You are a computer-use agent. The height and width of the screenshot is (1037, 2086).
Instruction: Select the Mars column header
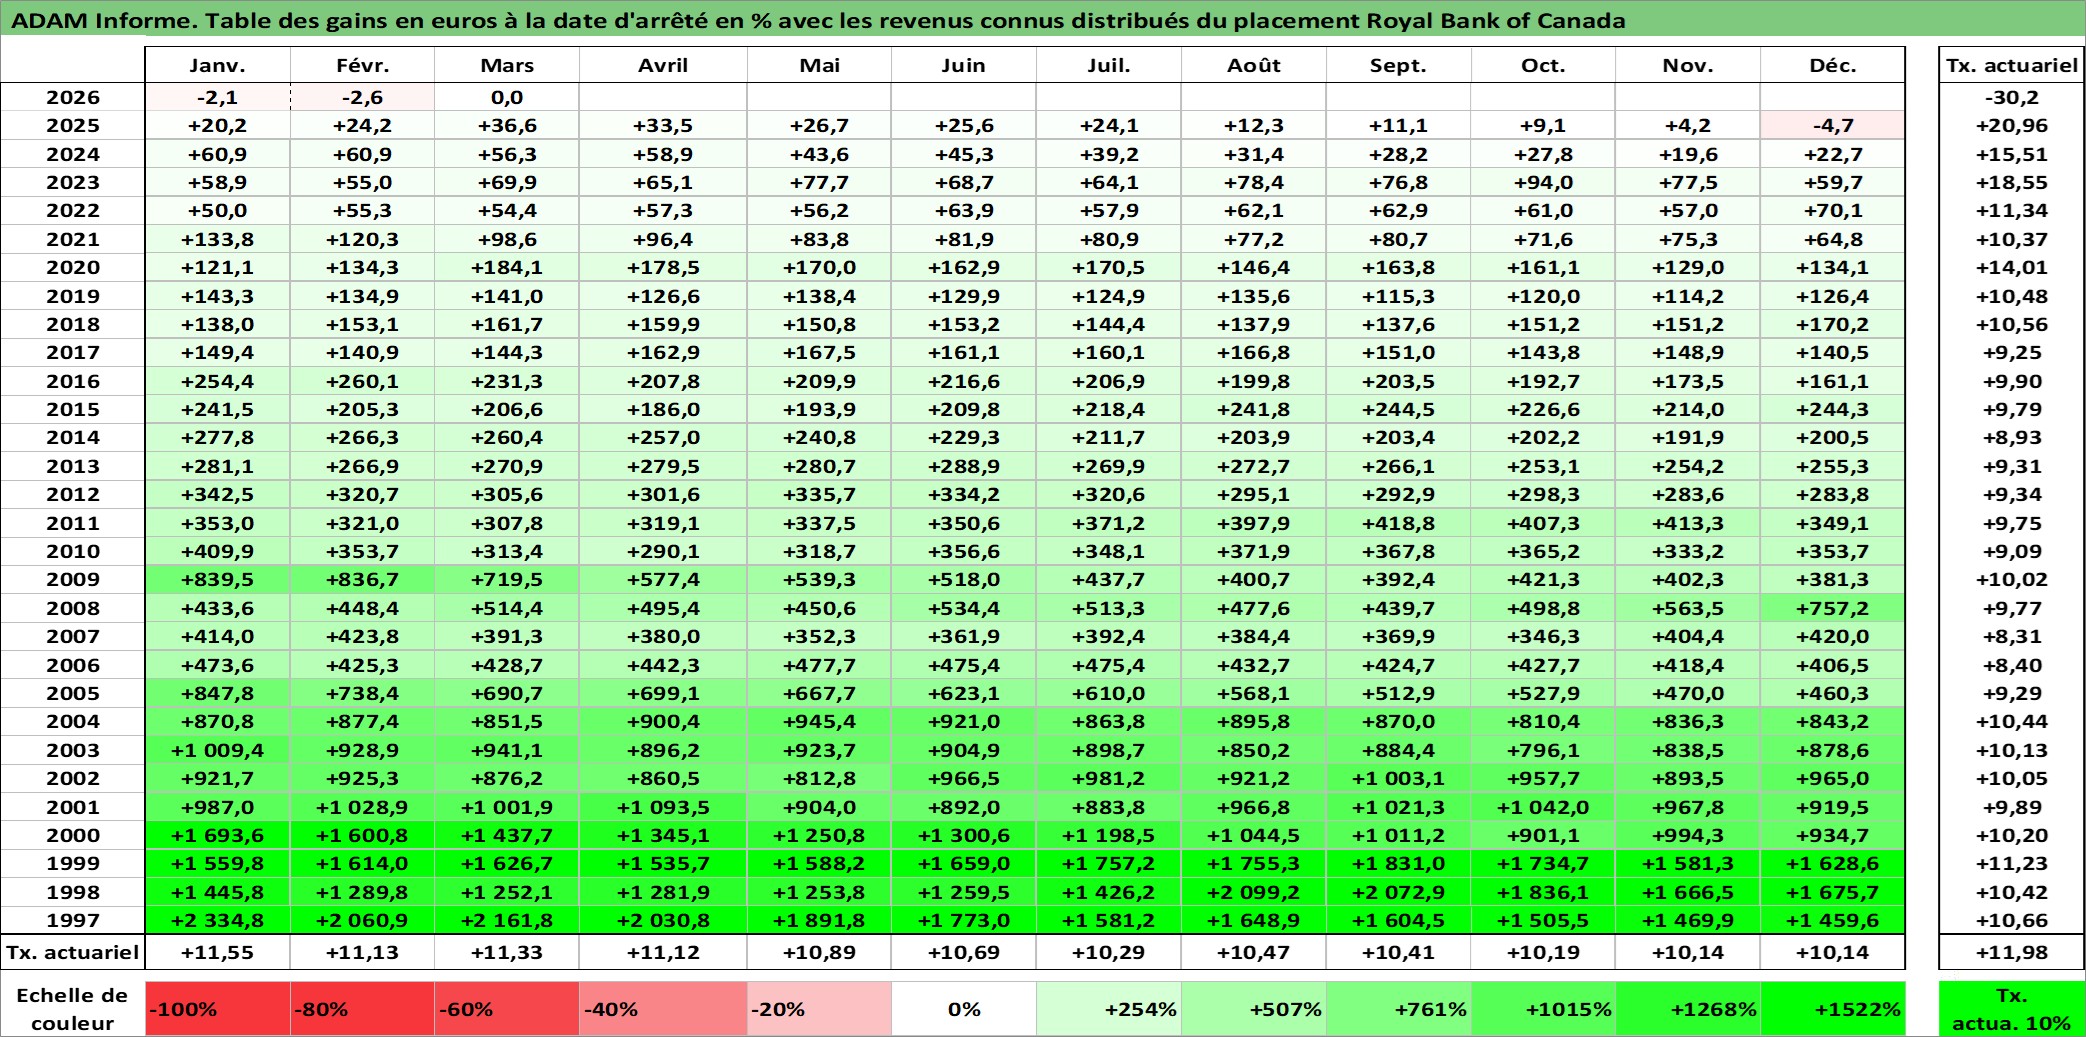click(507, 65)
